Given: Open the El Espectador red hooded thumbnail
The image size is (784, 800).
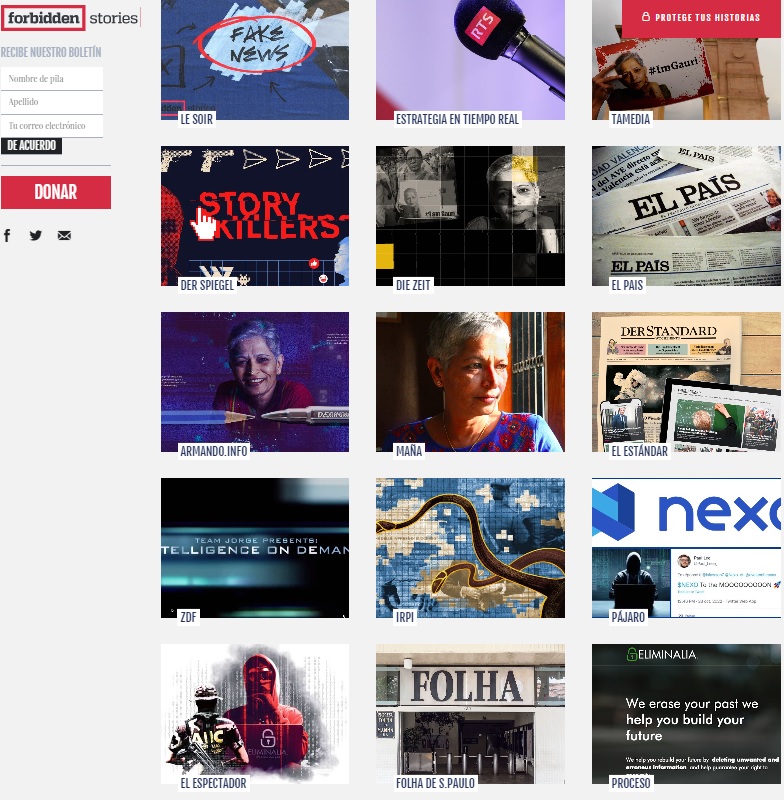Looking at the screenshot, I should pos(255,714).
